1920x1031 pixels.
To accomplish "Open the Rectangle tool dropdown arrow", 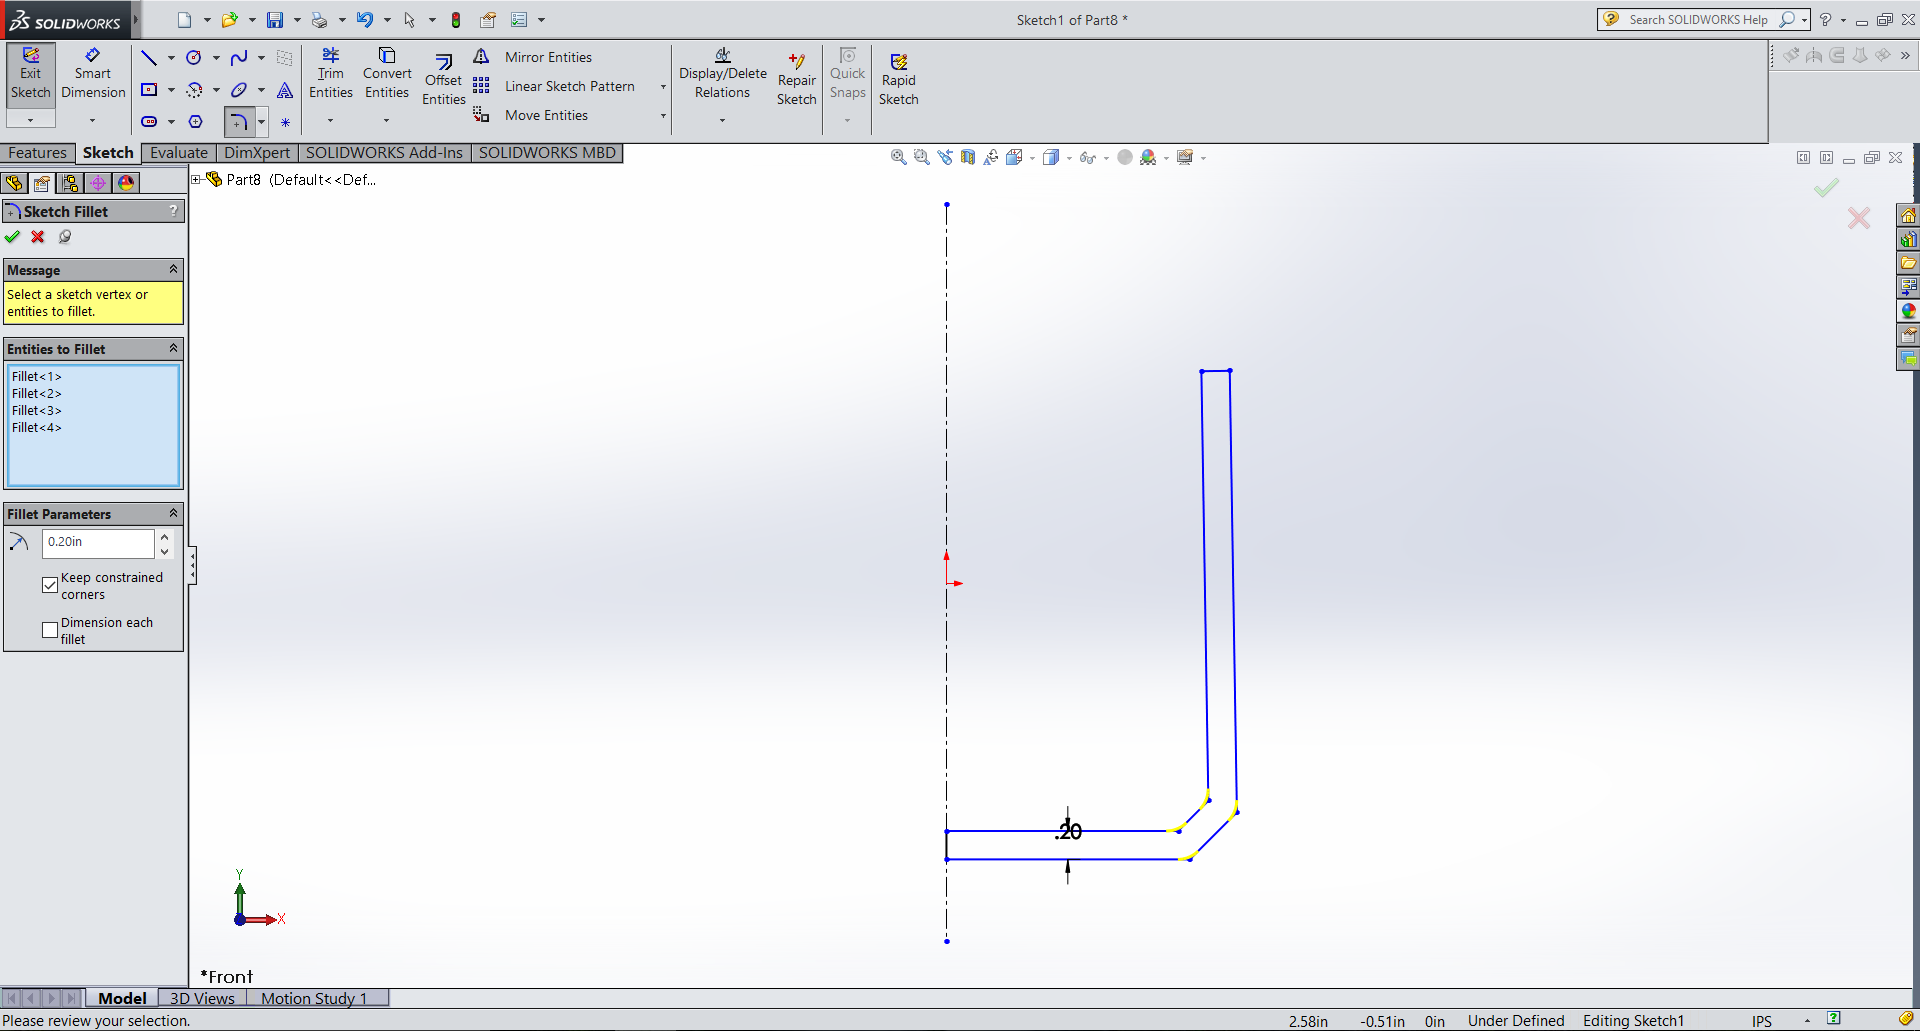I will (x=171, y=90).
